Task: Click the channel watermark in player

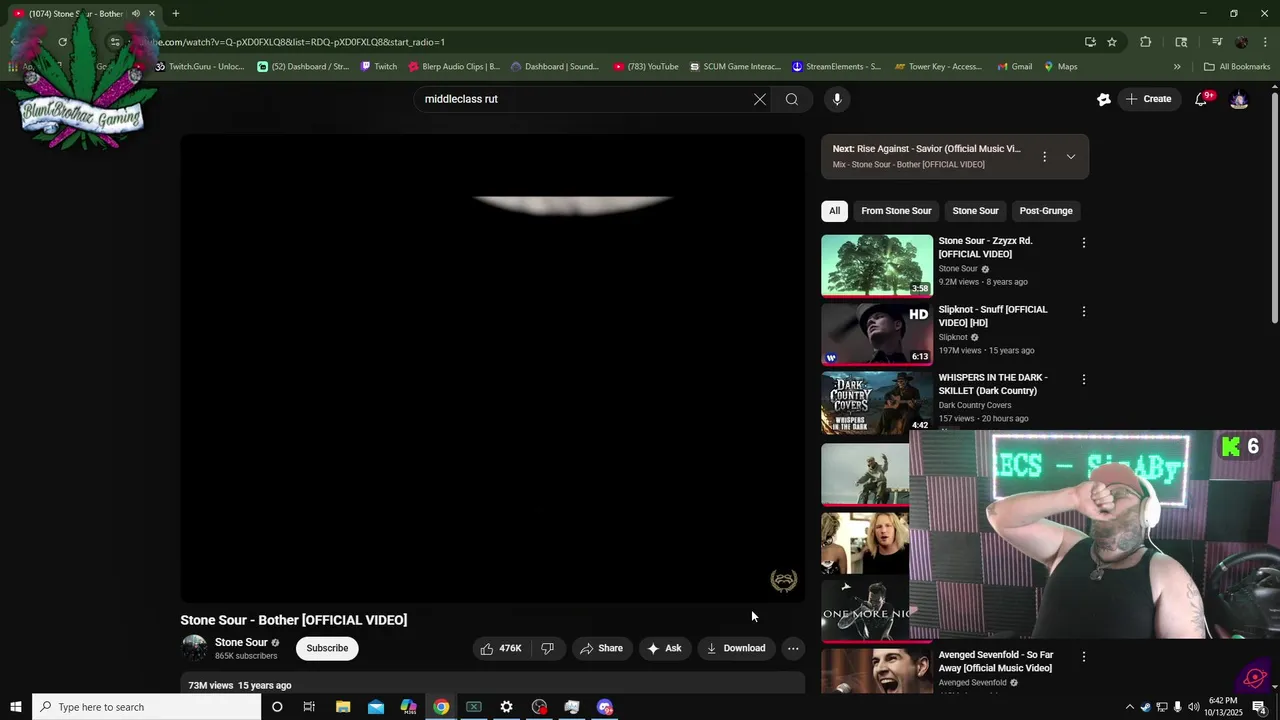Action: tap(783, 581)
